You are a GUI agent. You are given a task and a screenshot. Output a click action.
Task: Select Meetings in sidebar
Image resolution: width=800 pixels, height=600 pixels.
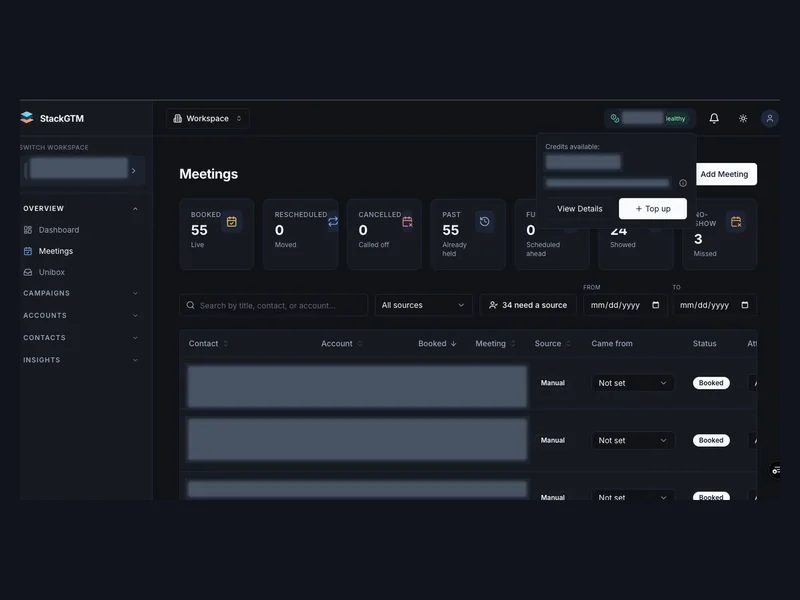(x=56, y=251)
